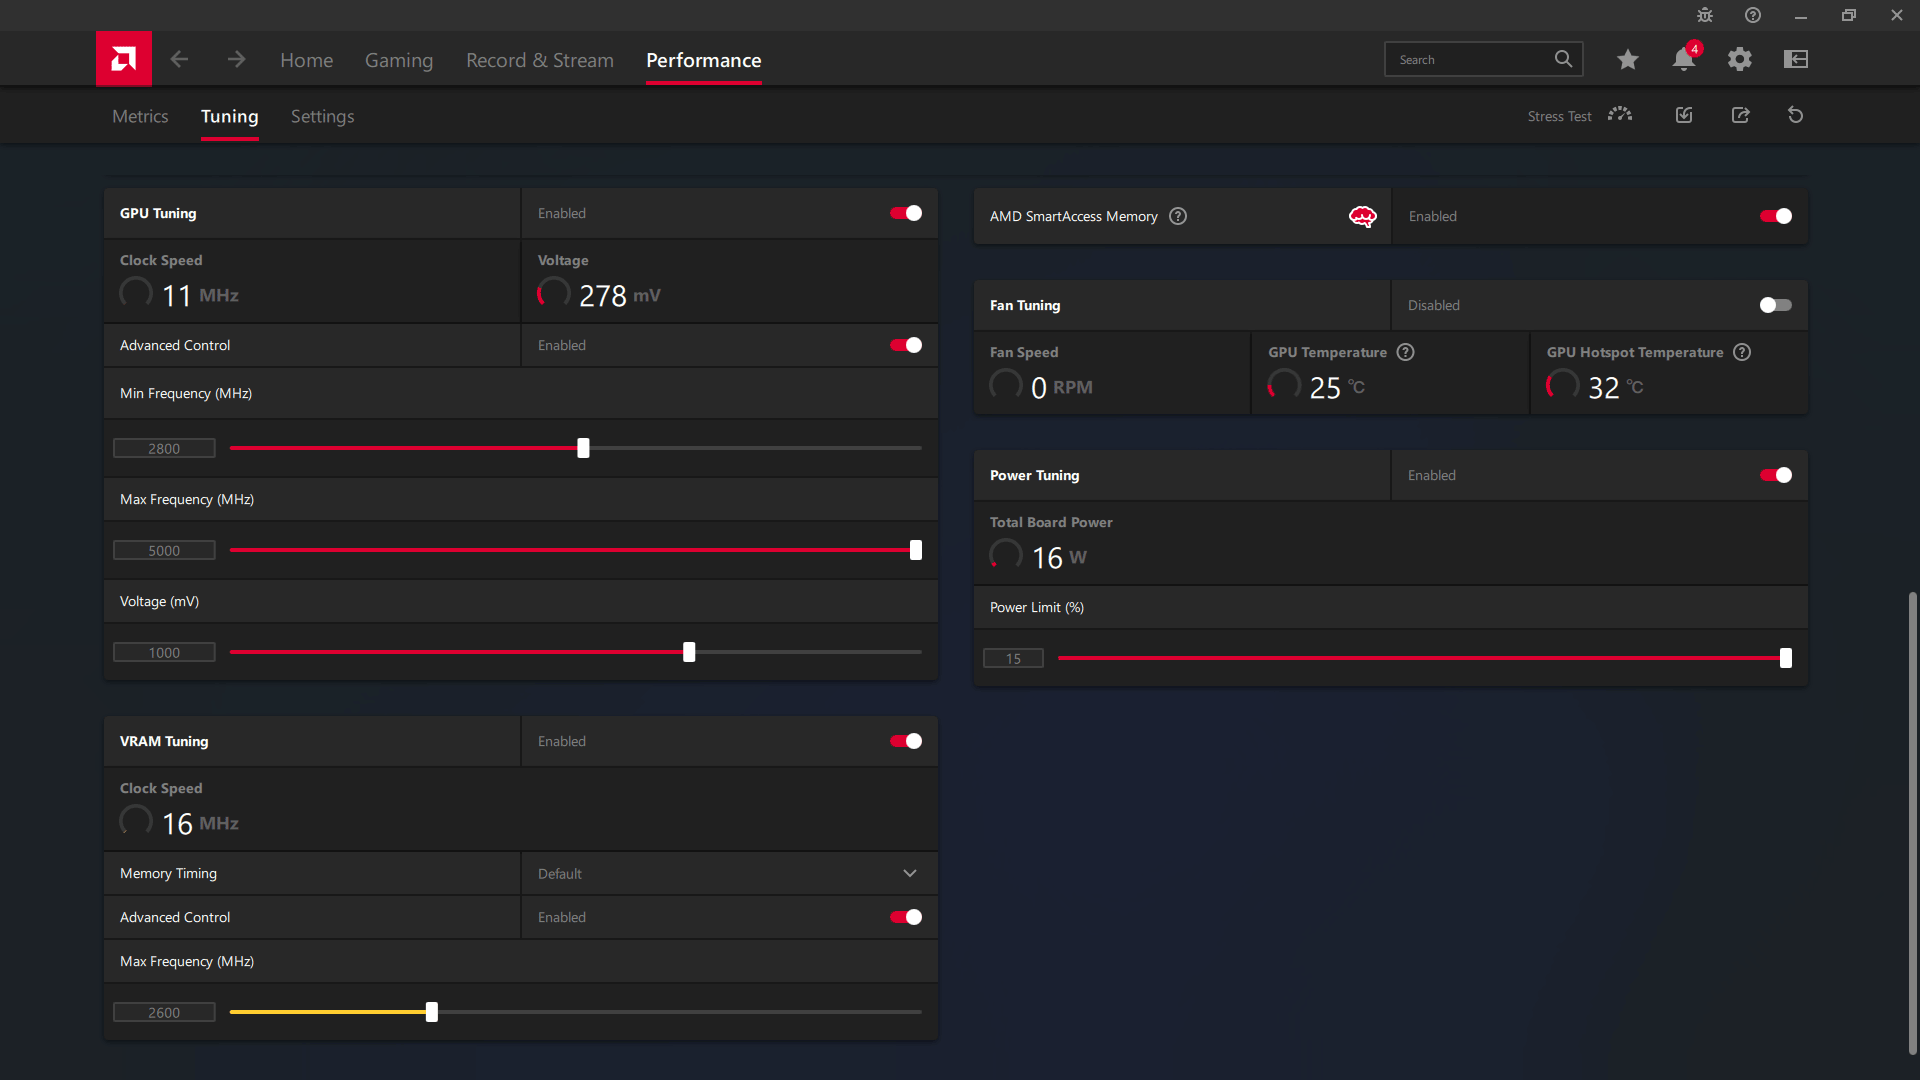Switch to the Metrics sub-tab

140,116
